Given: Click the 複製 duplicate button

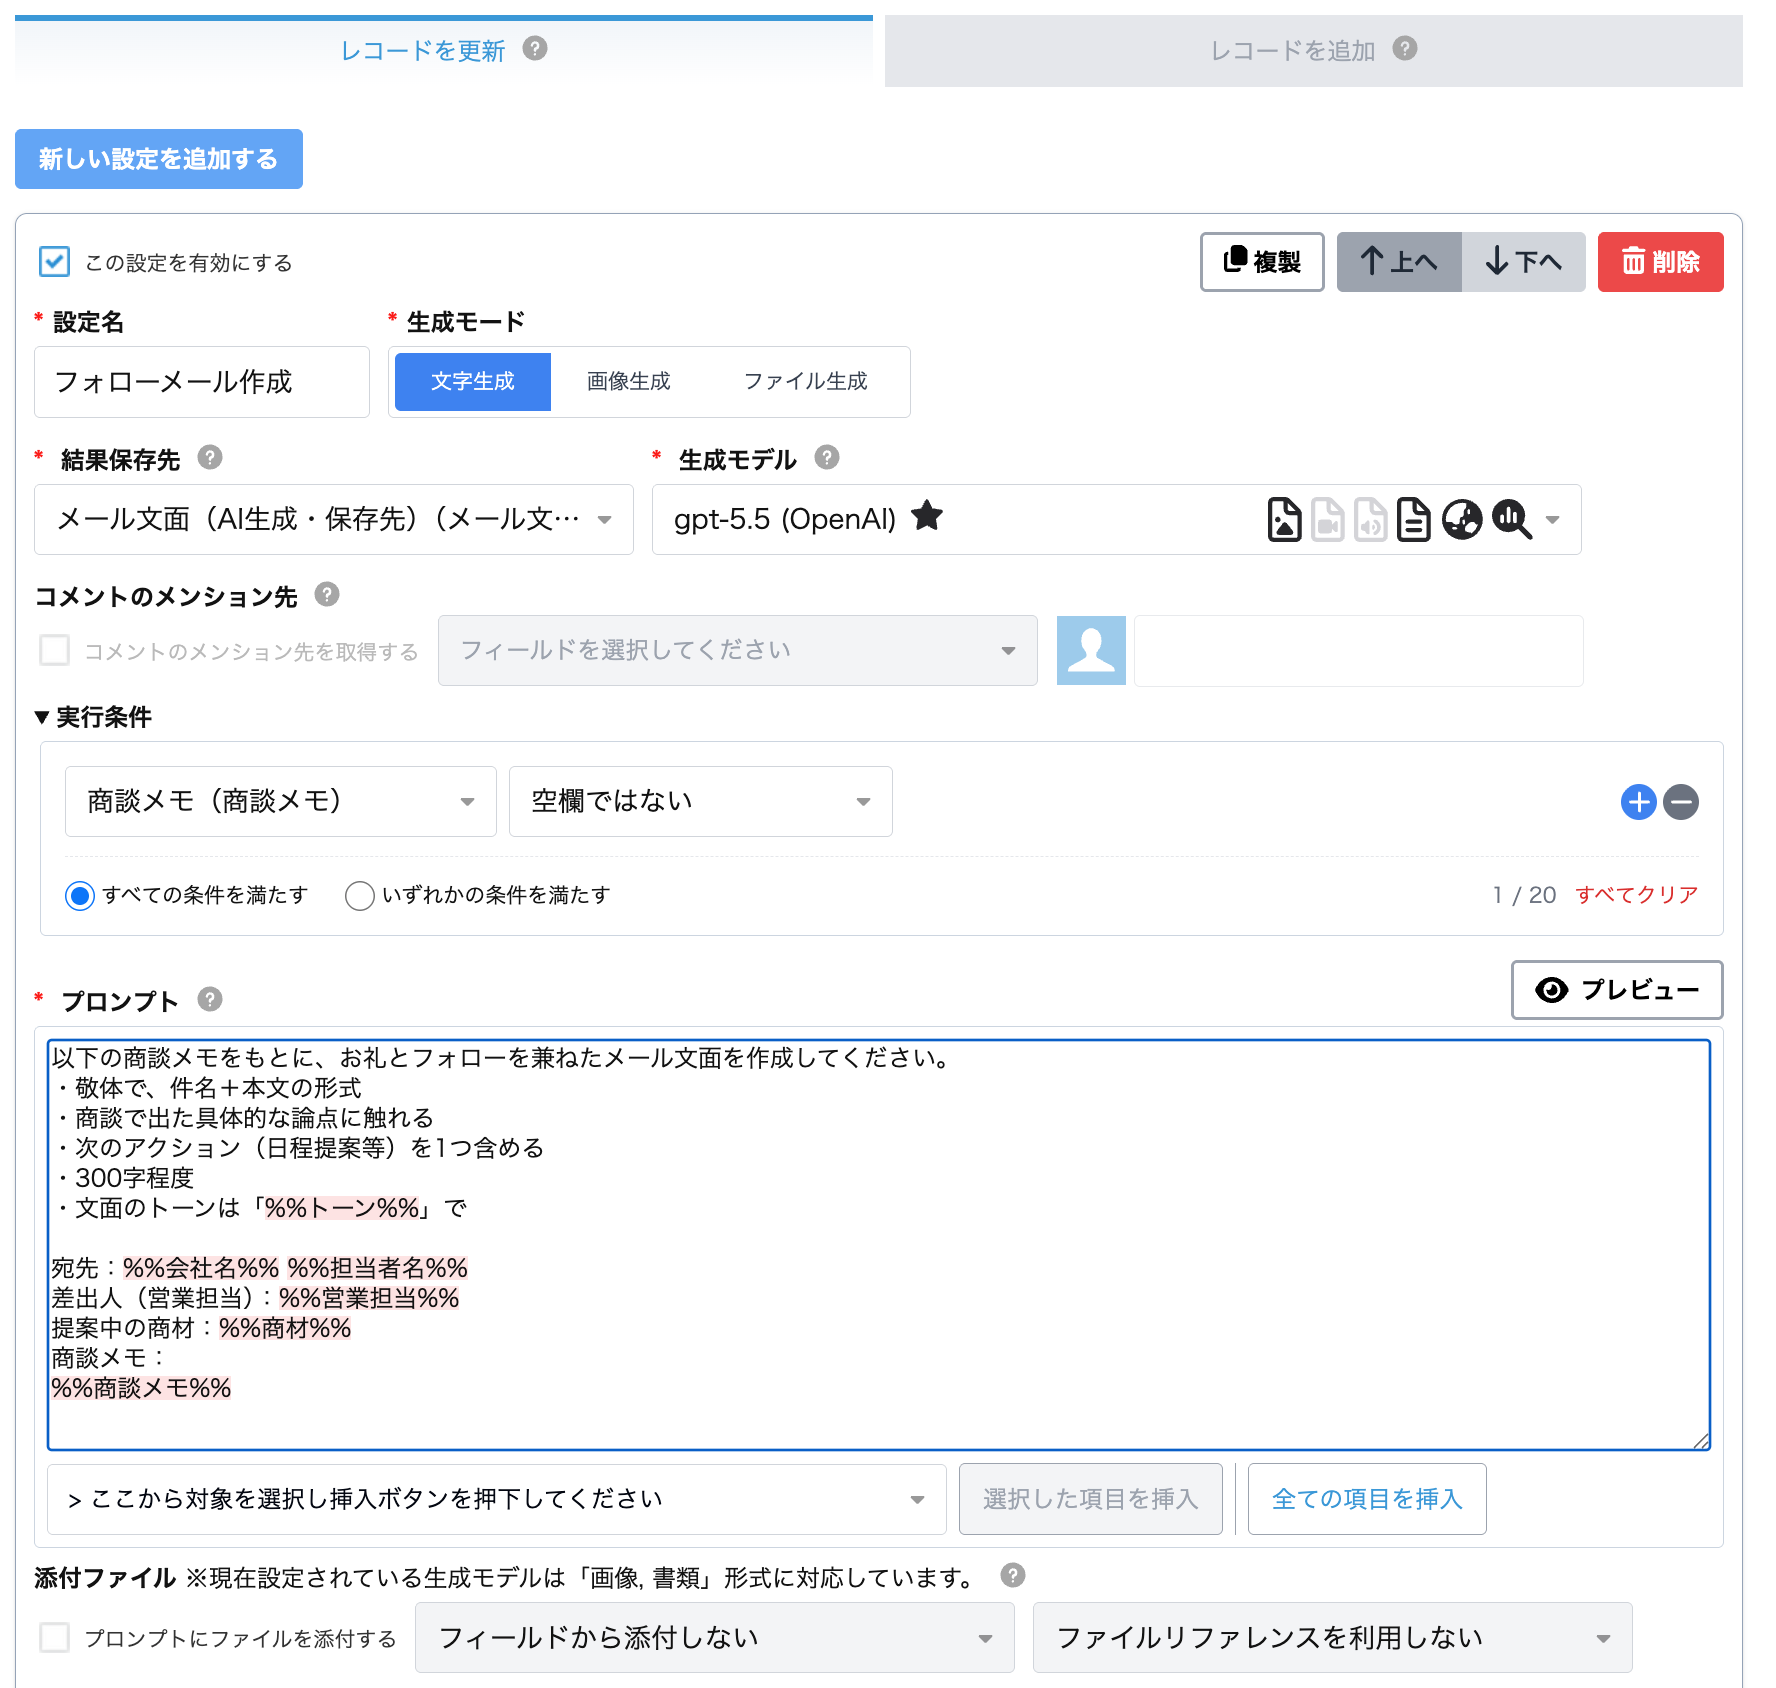Looking at the screenshot, I should click(1262, 262).
